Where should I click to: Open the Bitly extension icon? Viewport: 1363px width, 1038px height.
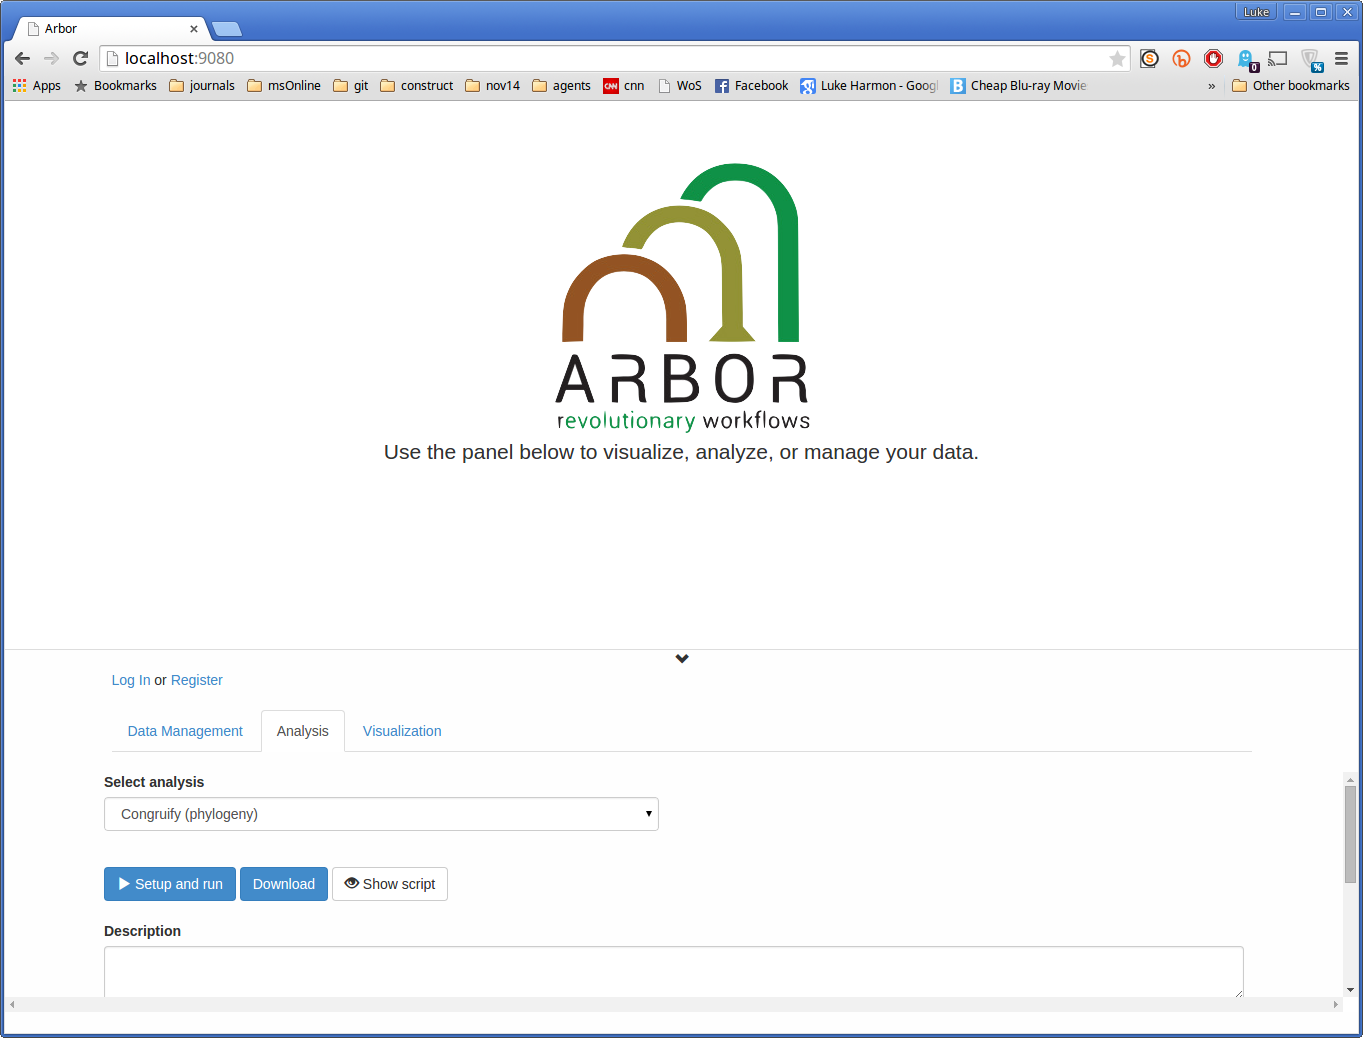(1181, 59)
